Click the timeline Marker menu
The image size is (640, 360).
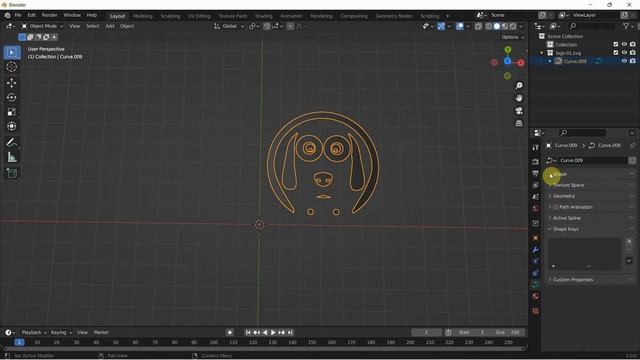click(101, 333)
